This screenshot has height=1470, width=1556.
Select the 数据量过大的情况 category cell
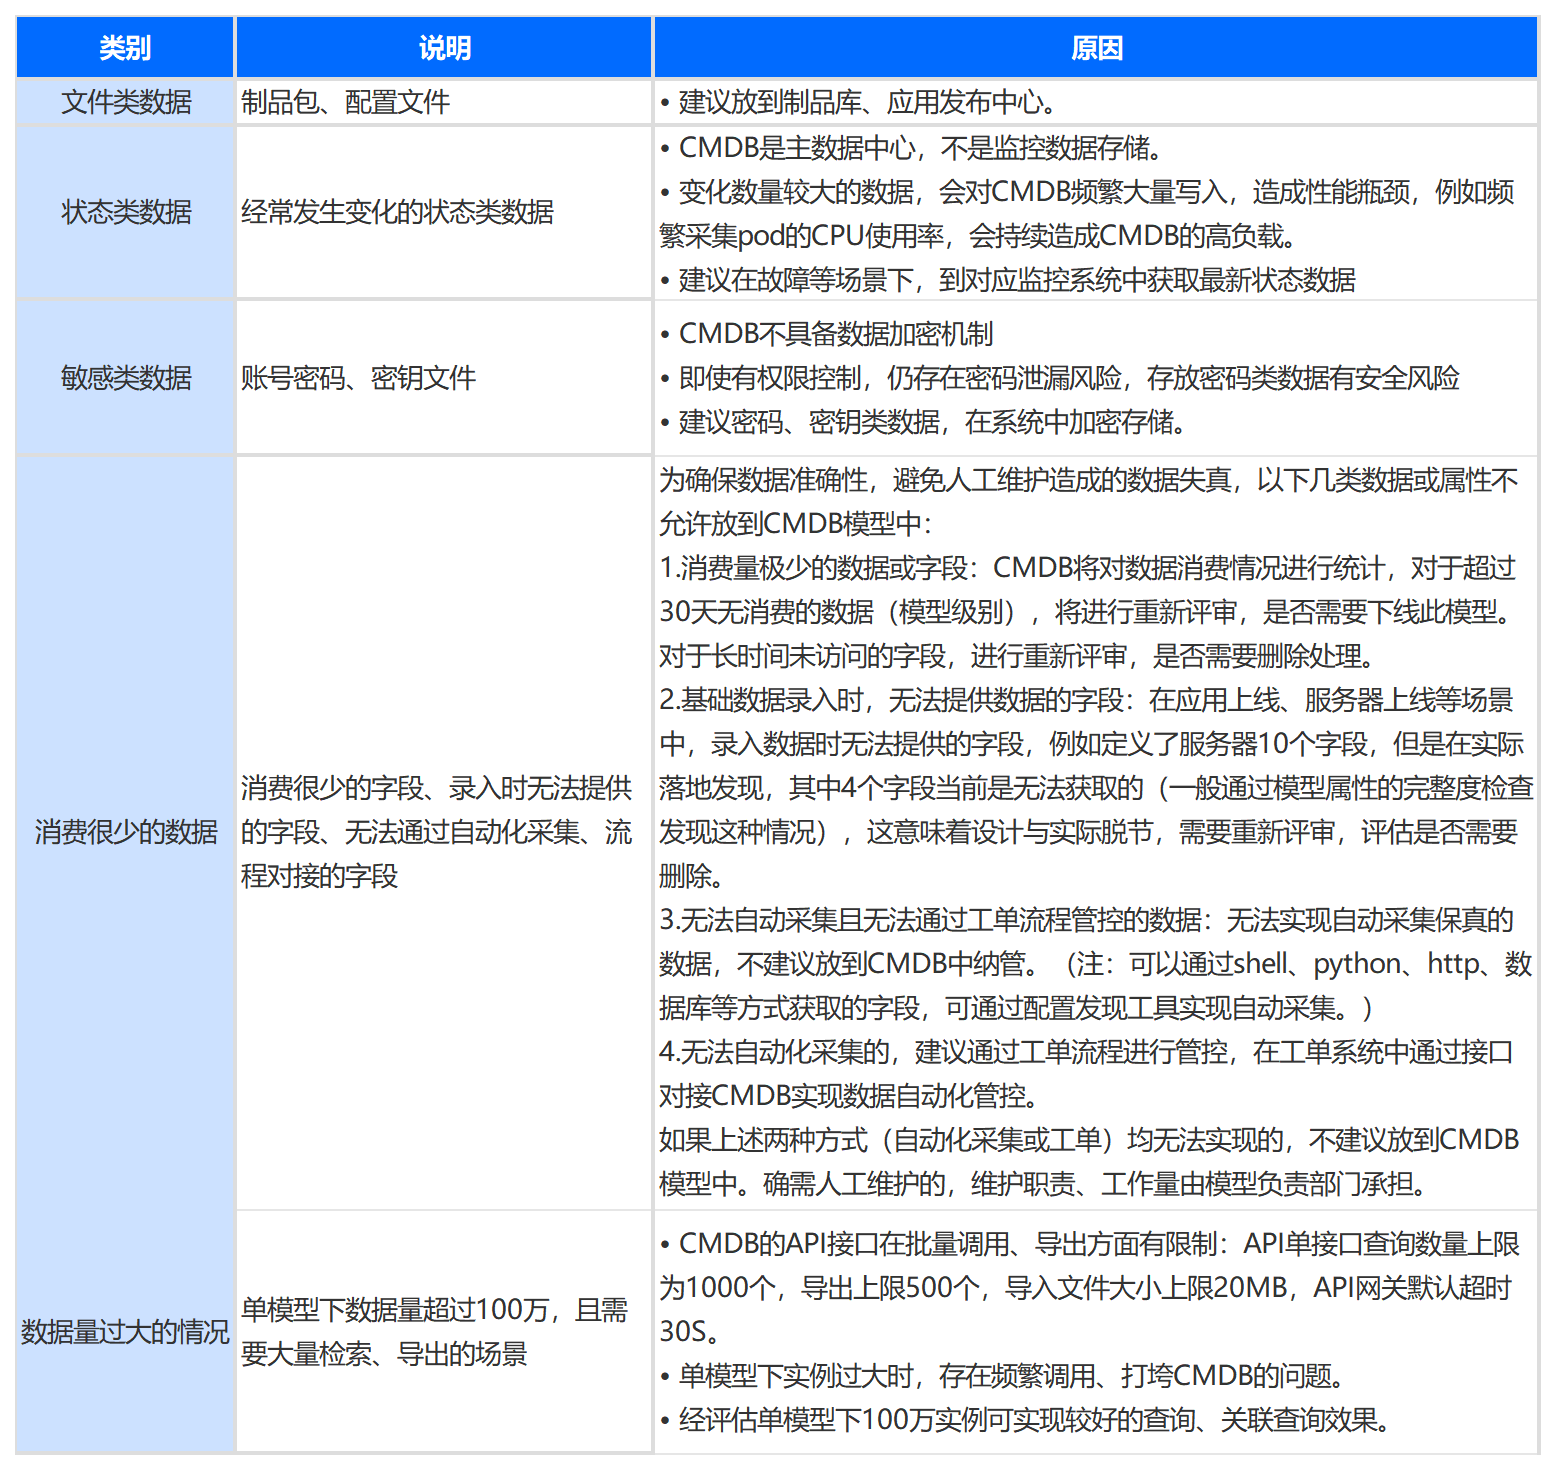pos(125,1332)
